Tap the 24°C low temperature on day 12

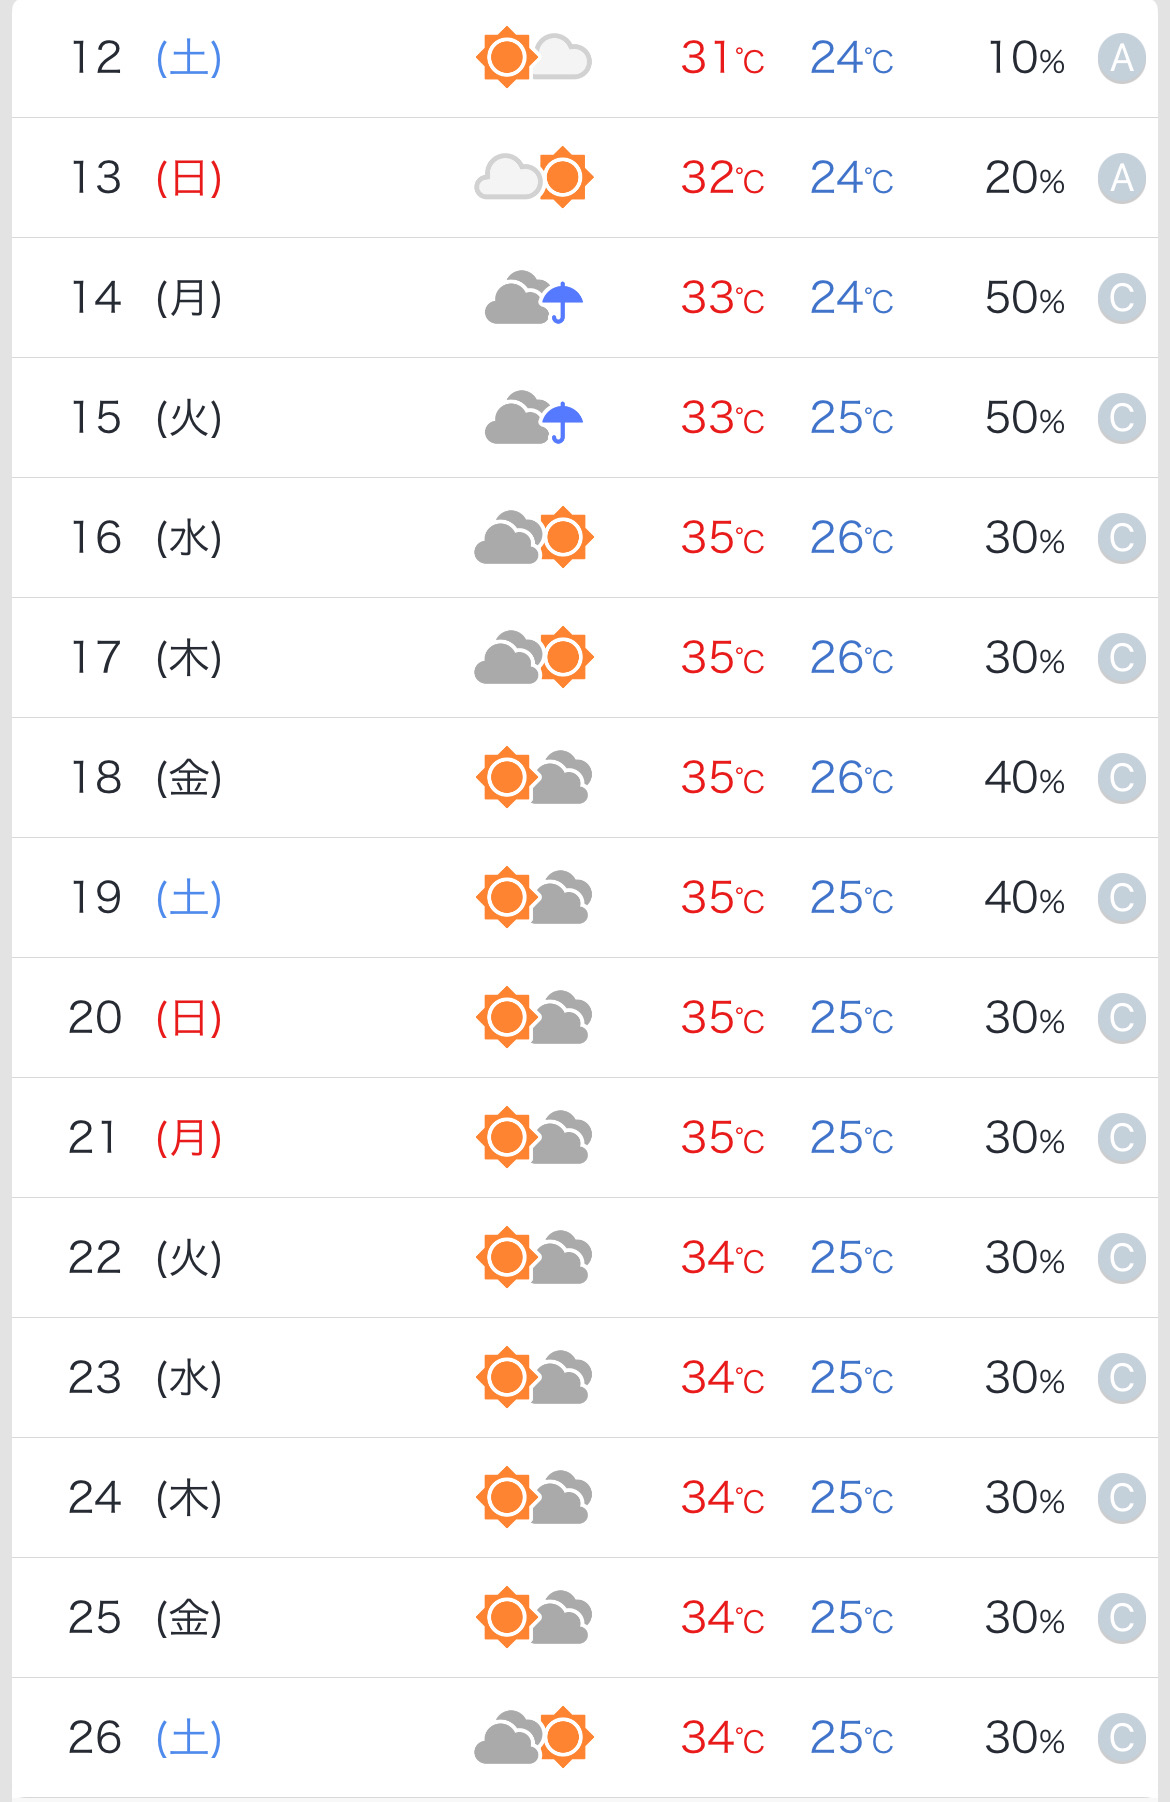click(x=852, y=58)
